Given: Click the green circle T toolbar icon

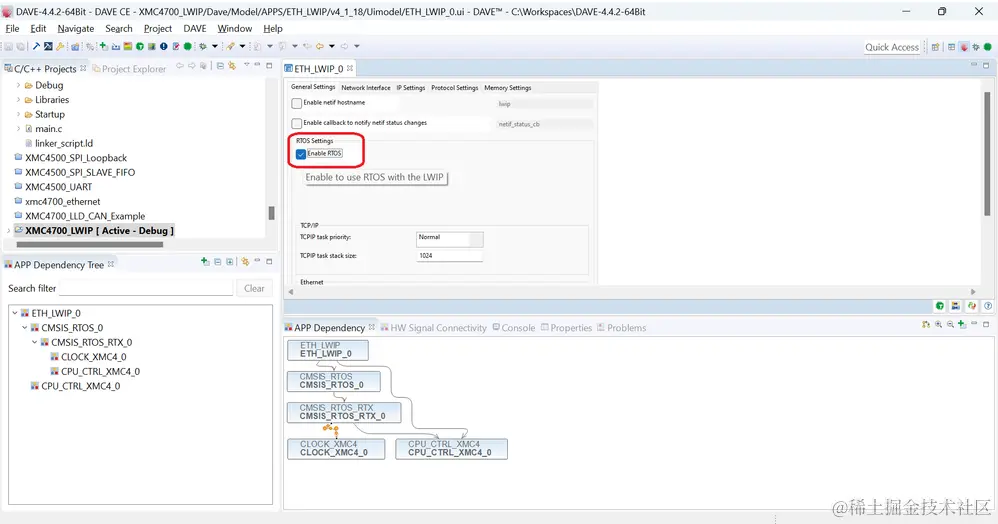Looking at the screenshot, I should tap(140, 46).
